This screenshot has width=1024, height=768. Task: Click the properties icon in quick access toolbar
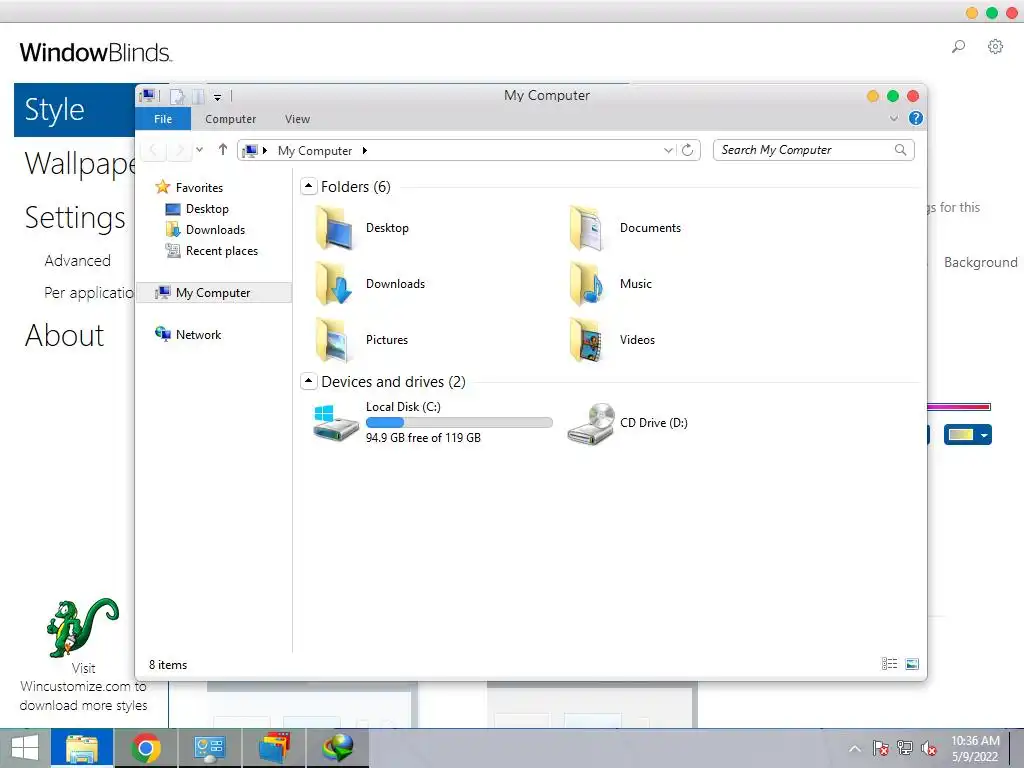coord(177,97)
